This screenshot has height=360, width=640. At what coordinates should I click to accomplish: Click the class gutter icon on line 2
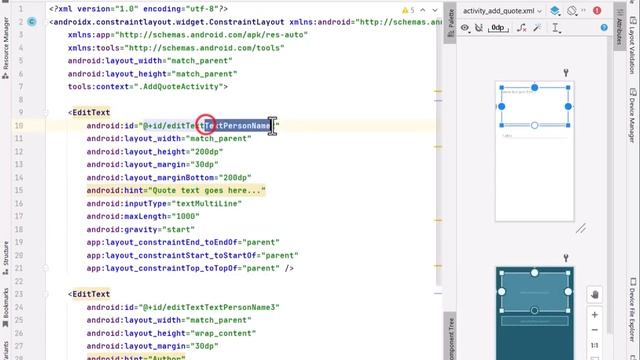click(x=32, y=22)
